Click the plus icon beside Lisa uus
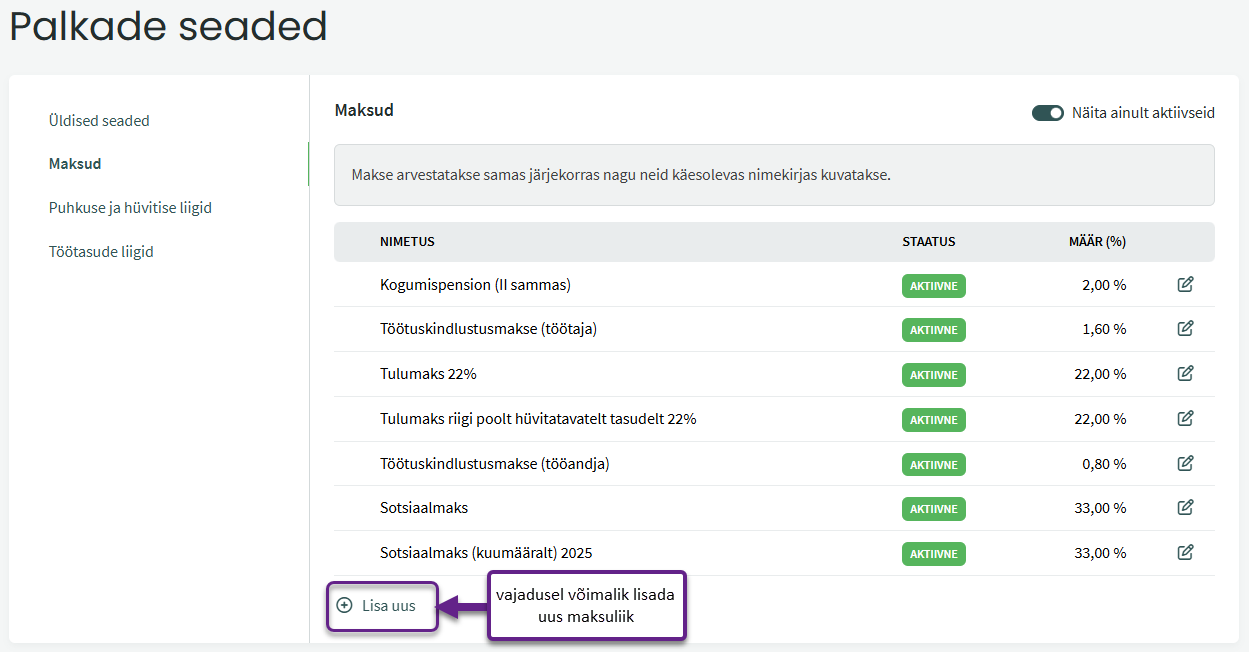This screenshot has width=1249, height=652. 345,605
